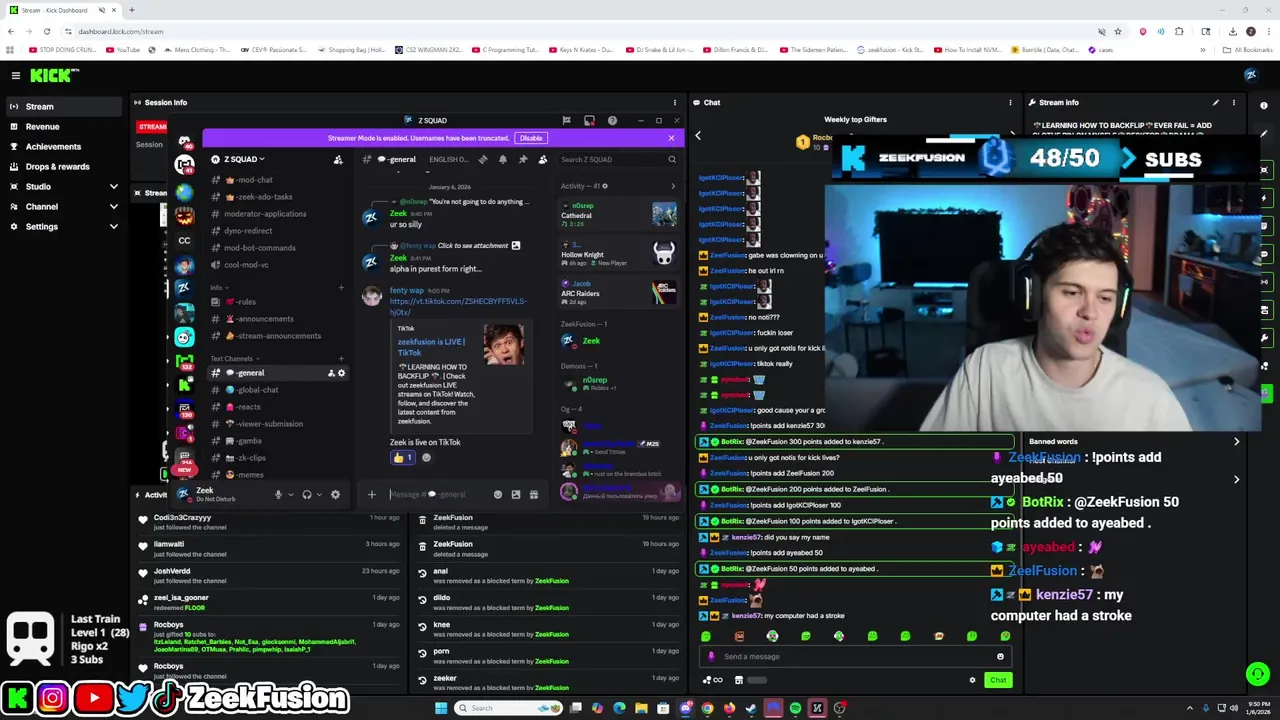This screenshot has height=720, width=1280.
Task: Open the moderator-applications channel
Action: 276,214
